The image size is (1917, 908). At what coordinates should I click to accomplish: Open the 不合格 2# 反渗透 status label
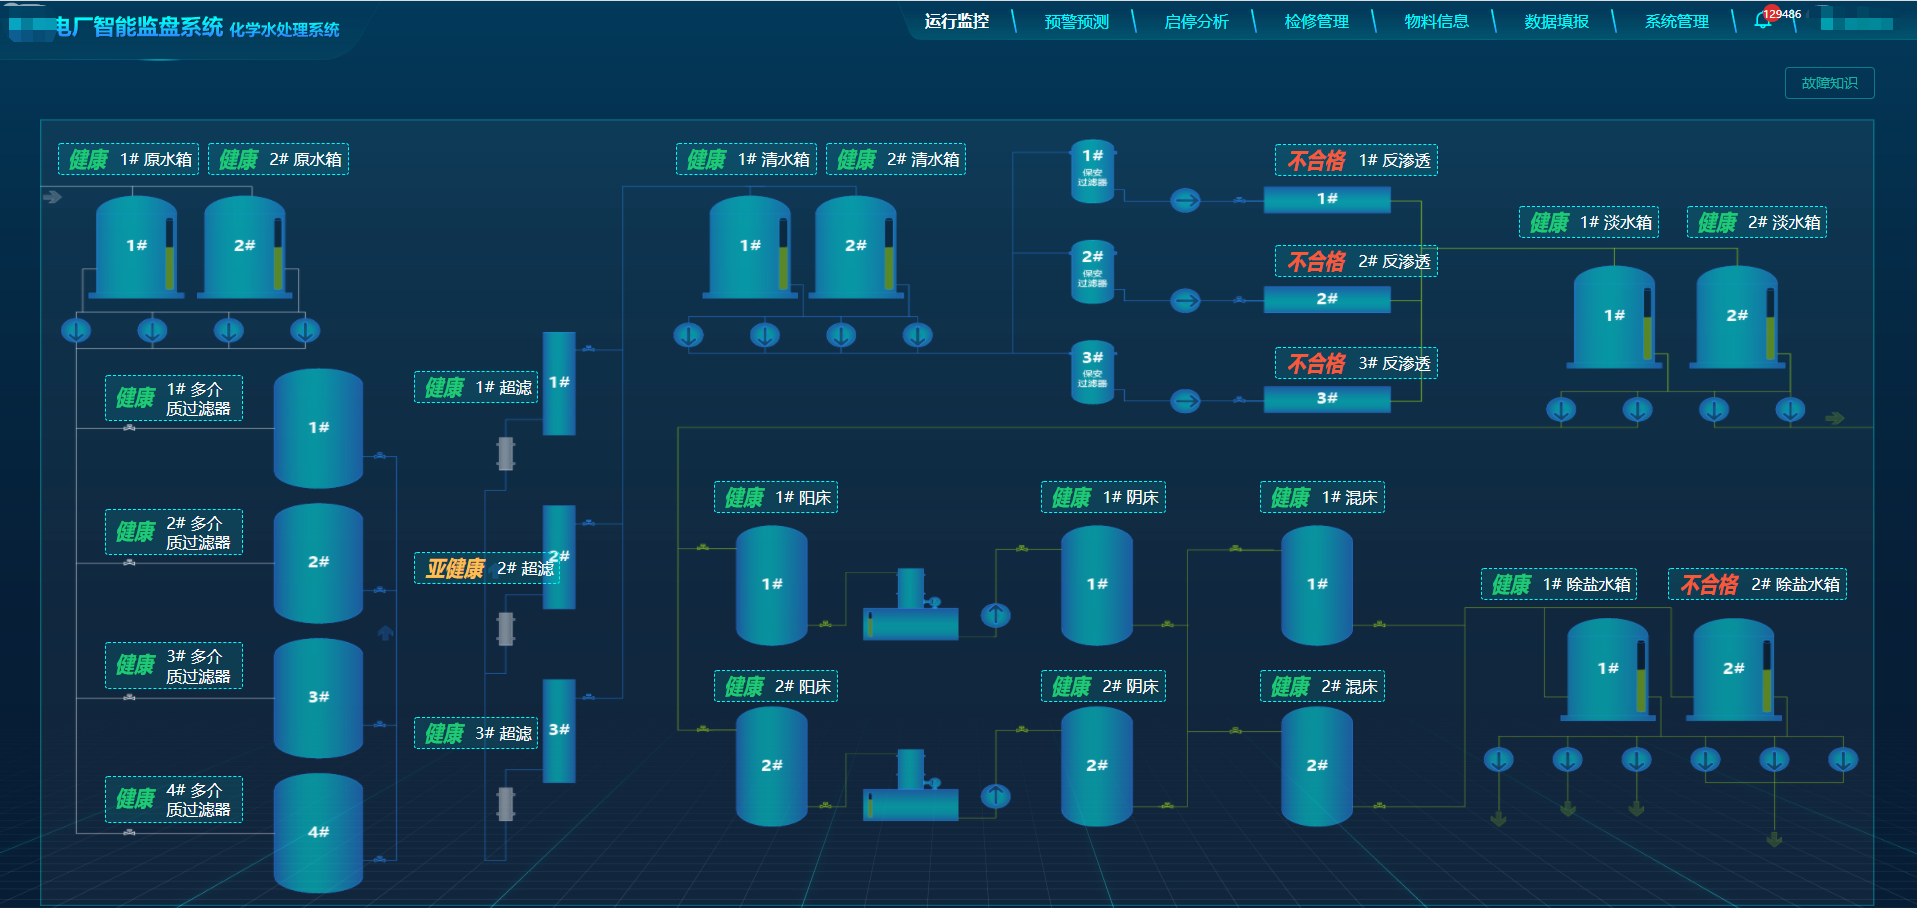pos(1356,261)
